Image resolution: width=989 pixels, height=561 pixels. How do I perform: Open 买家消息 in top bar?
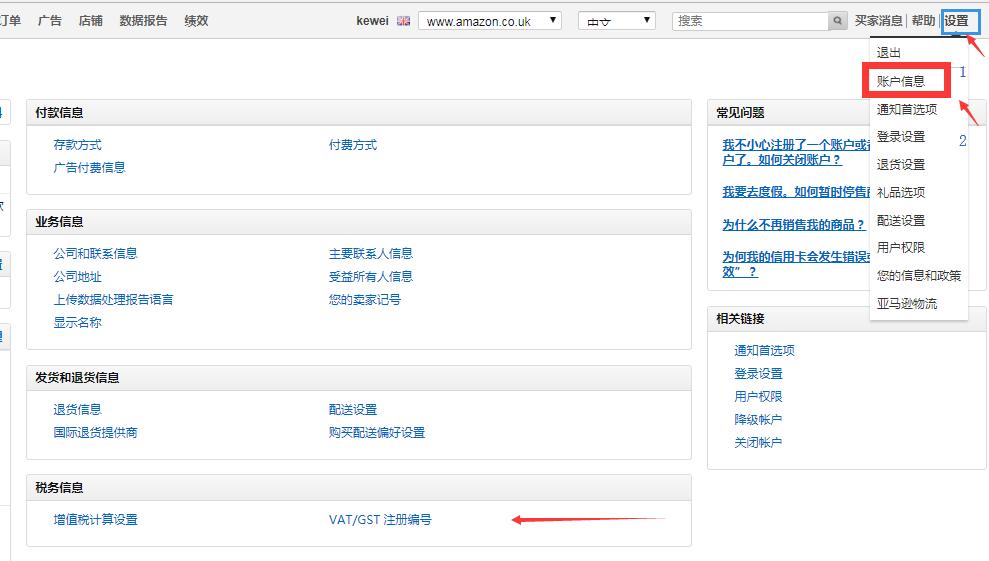click(878, 21)
